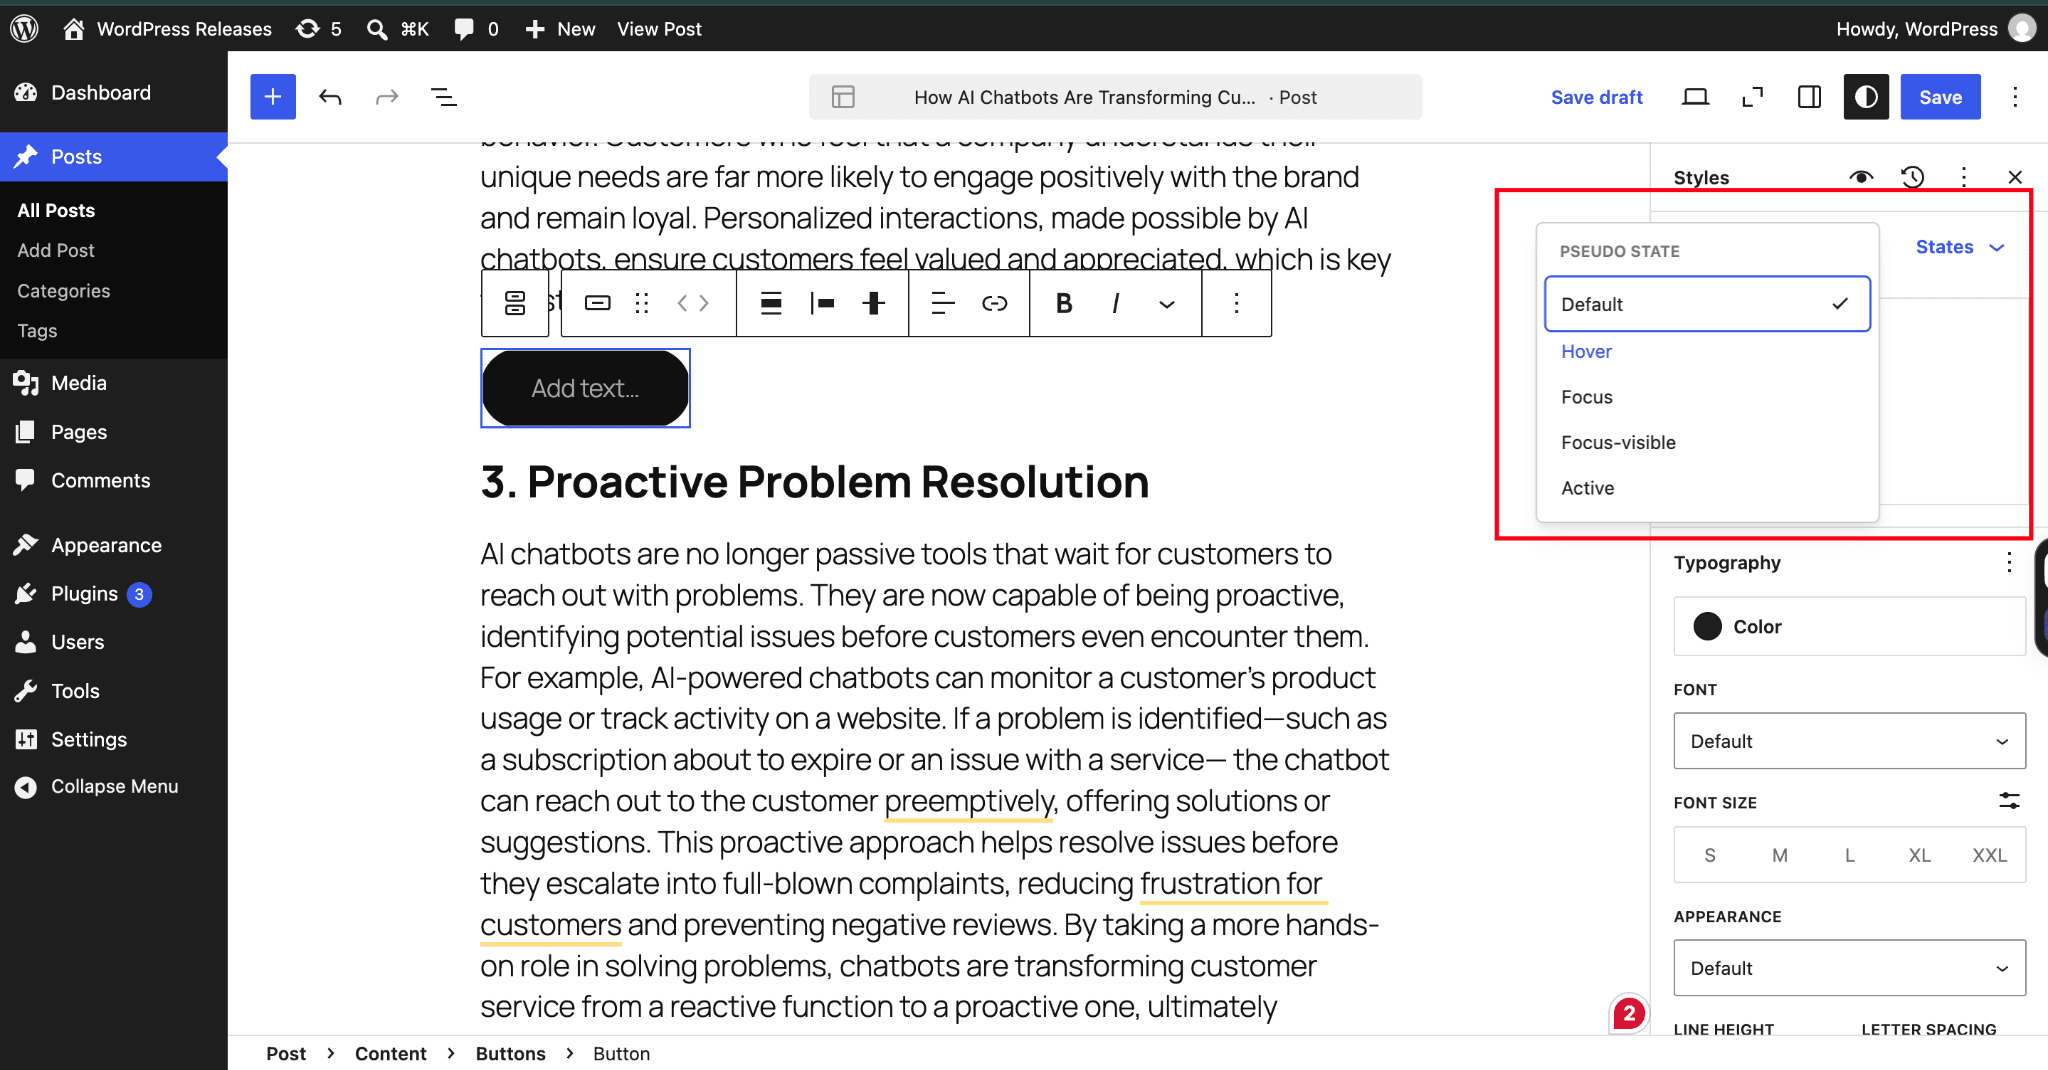Viewport: 2048px width, 1070px height.
Task: Toggle style book eye icon
Action: pos(1861,177)
